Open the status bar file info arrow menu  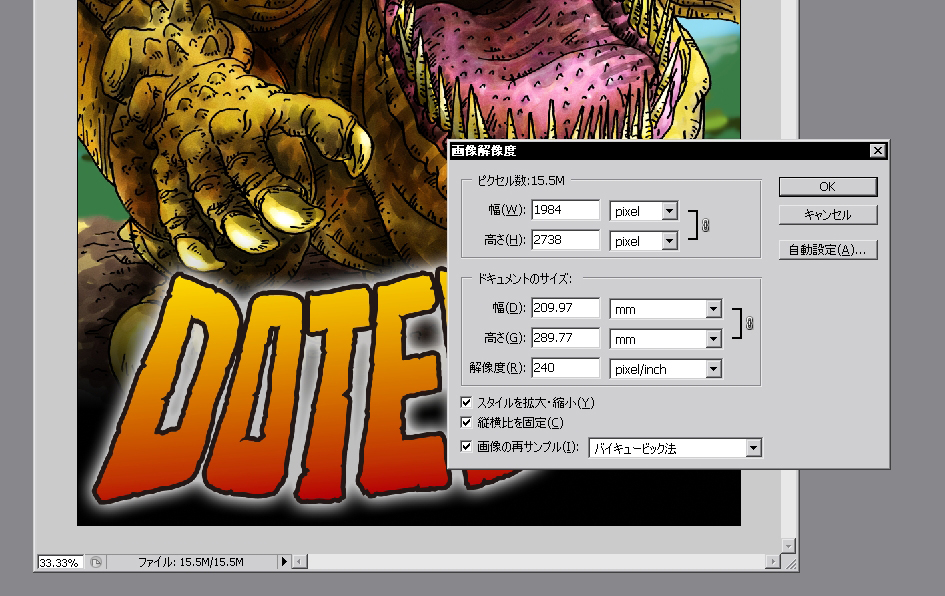284,562
